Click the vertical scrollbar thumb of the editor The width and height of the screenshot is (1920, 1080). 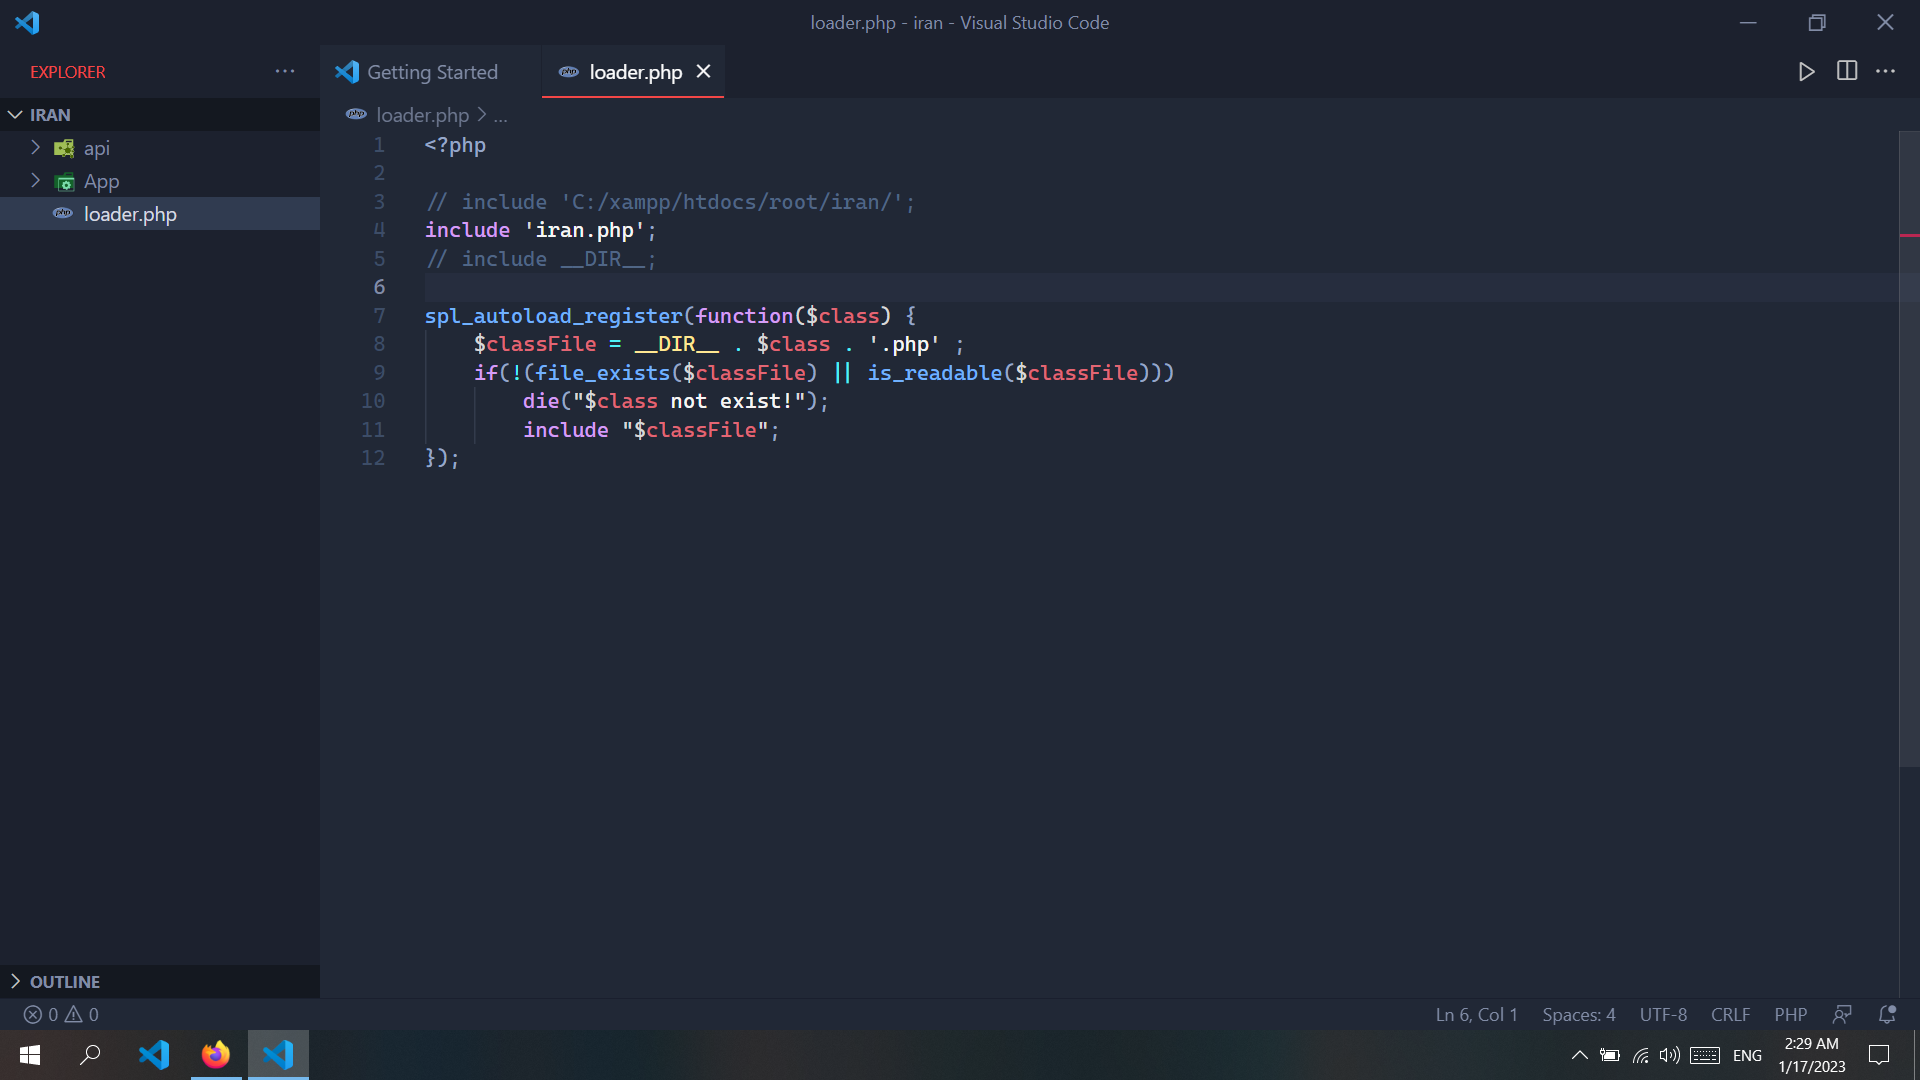[x=1909, y=449]
